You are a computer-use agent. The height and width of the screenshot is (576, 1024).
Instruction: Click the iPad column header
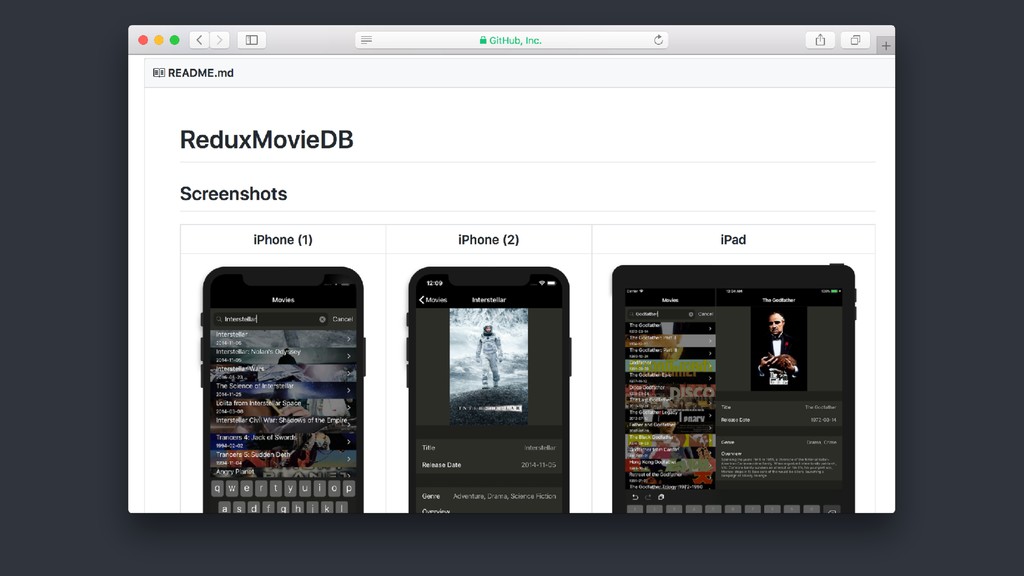733,240
